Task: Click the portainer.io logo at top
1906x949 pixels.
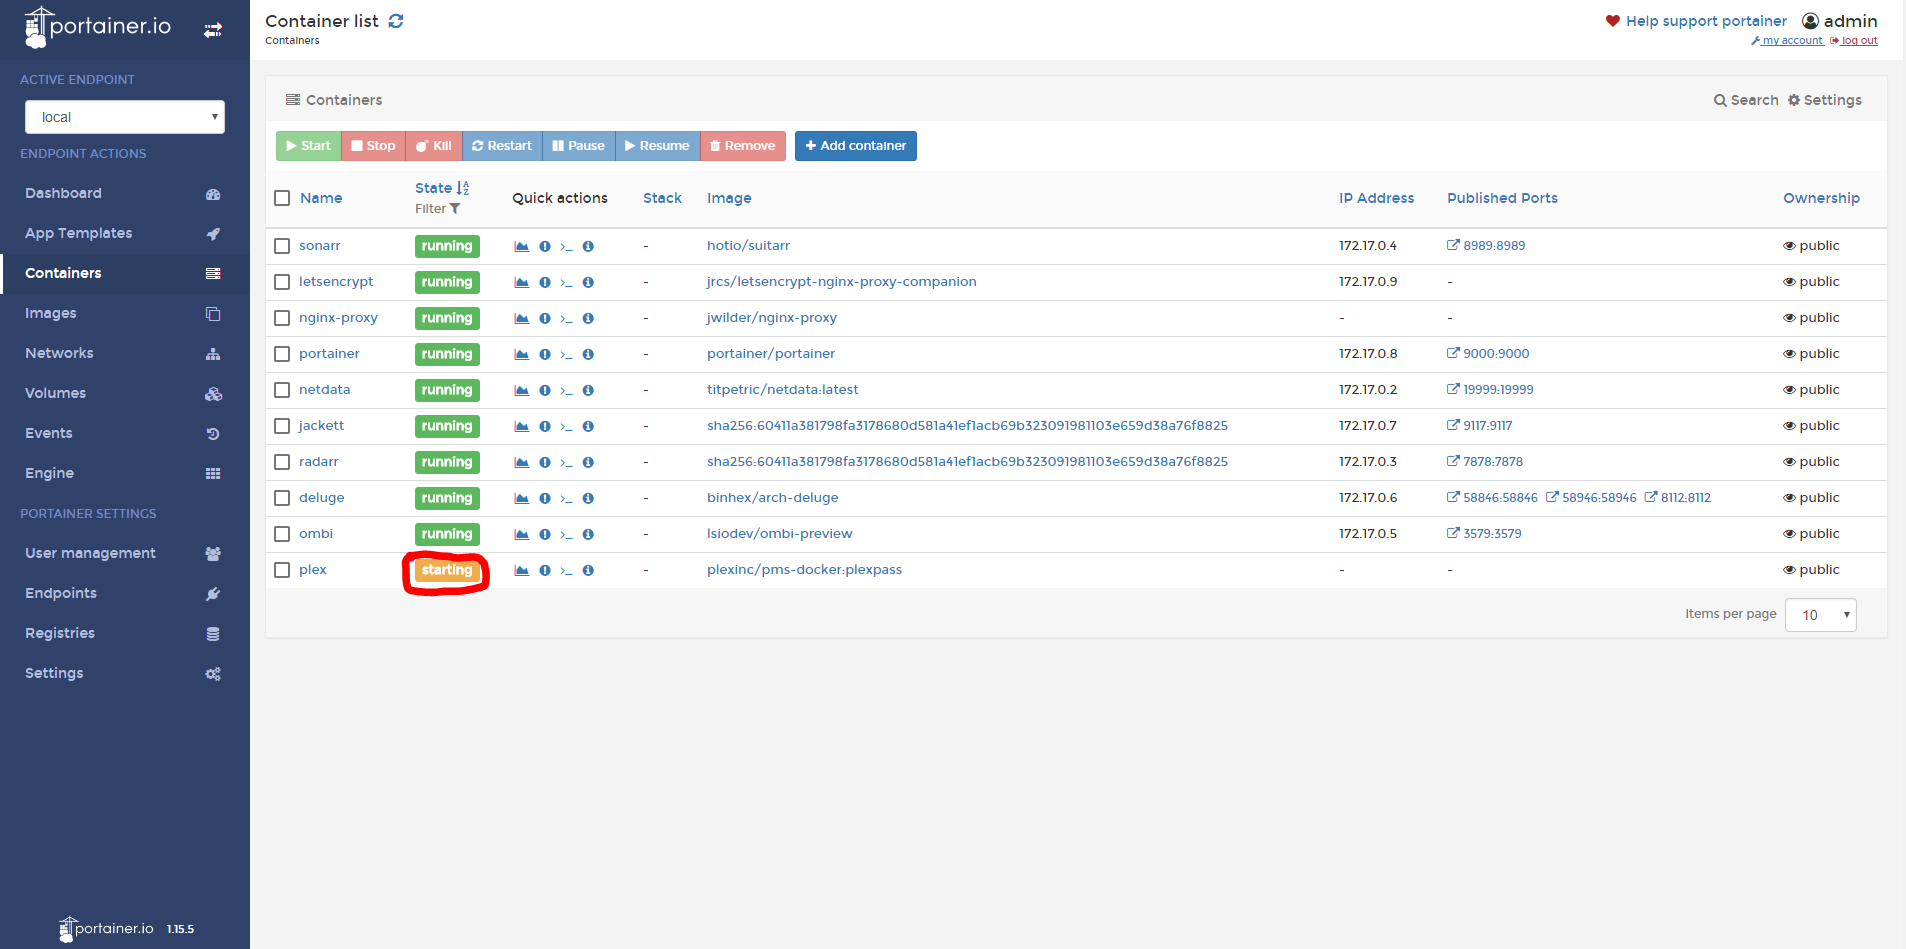Action: tap(98, 27)
